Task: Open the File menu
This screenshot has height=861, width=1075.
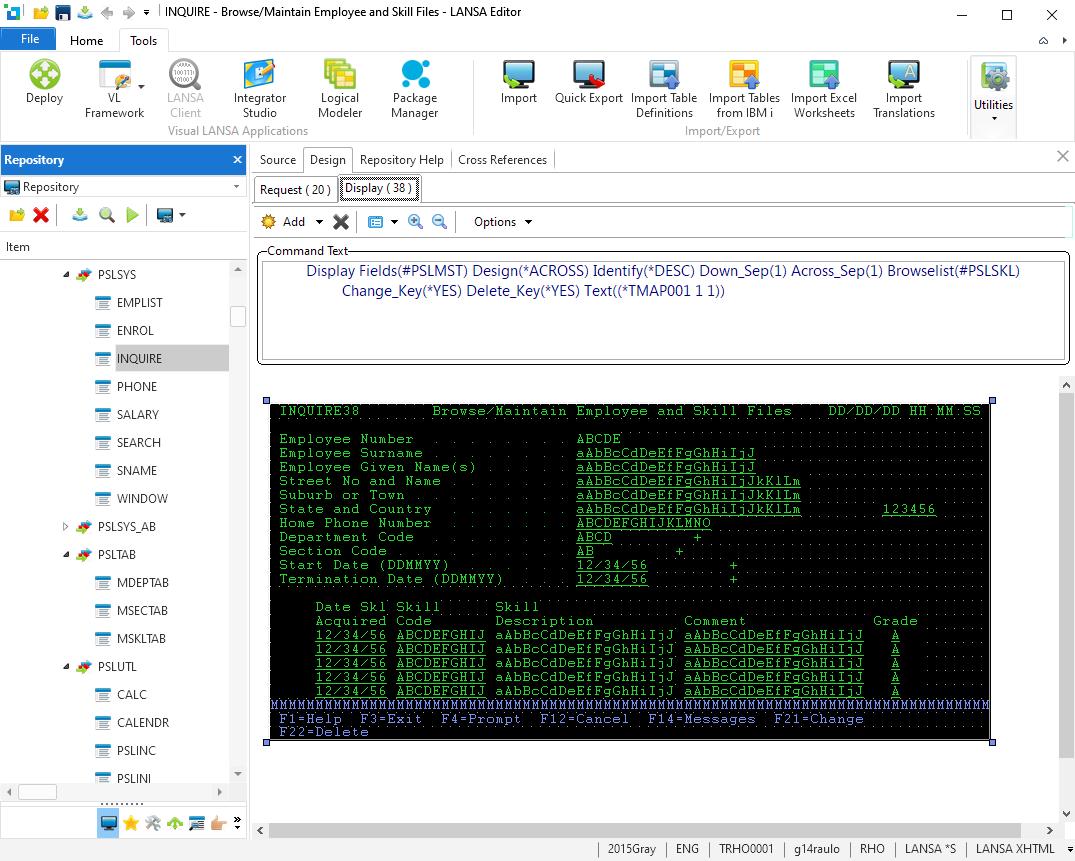Action: tap(30, 39)
